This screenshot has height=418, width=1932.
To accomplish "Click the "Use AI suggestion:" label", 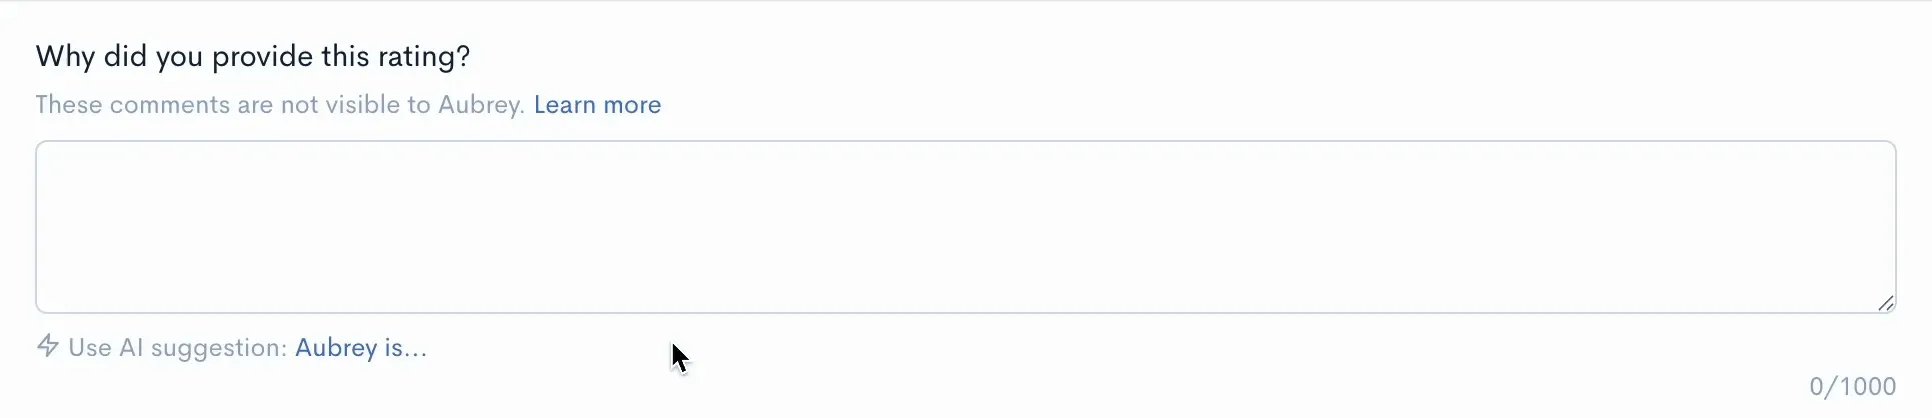I will tap(178, 348).
